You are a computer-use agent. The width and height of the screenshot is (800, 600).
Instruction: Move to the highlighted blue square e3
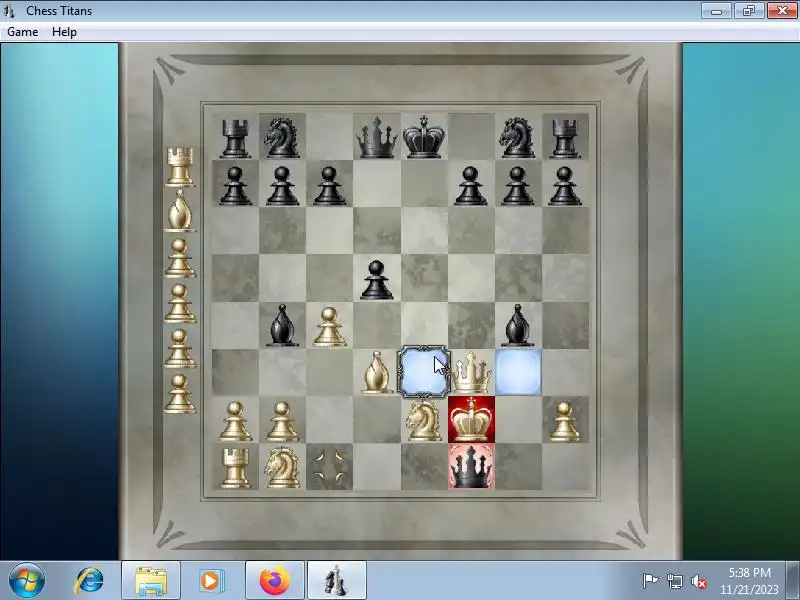coord(424,372)
